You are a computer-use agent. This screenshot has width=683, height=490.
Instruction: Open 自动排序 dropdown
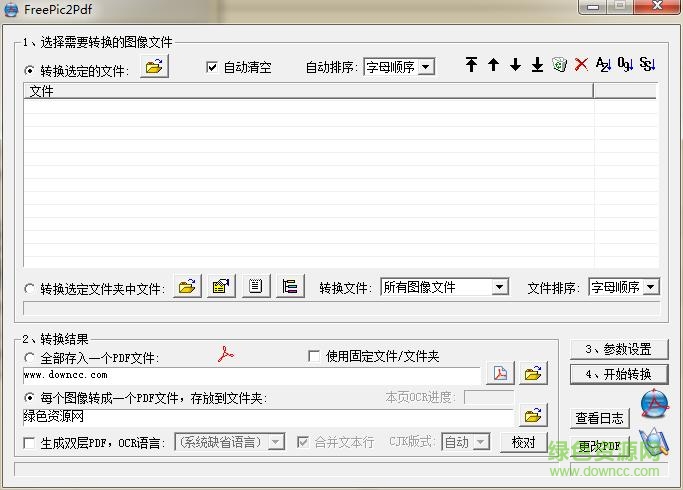(x=399, y=67)
